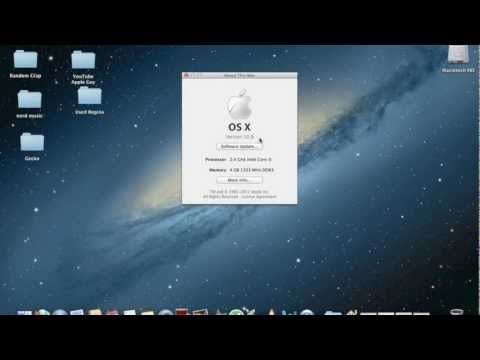Click the More Info button
The height and width of the screenshot is (360, 480).
(x=239, y=180)
